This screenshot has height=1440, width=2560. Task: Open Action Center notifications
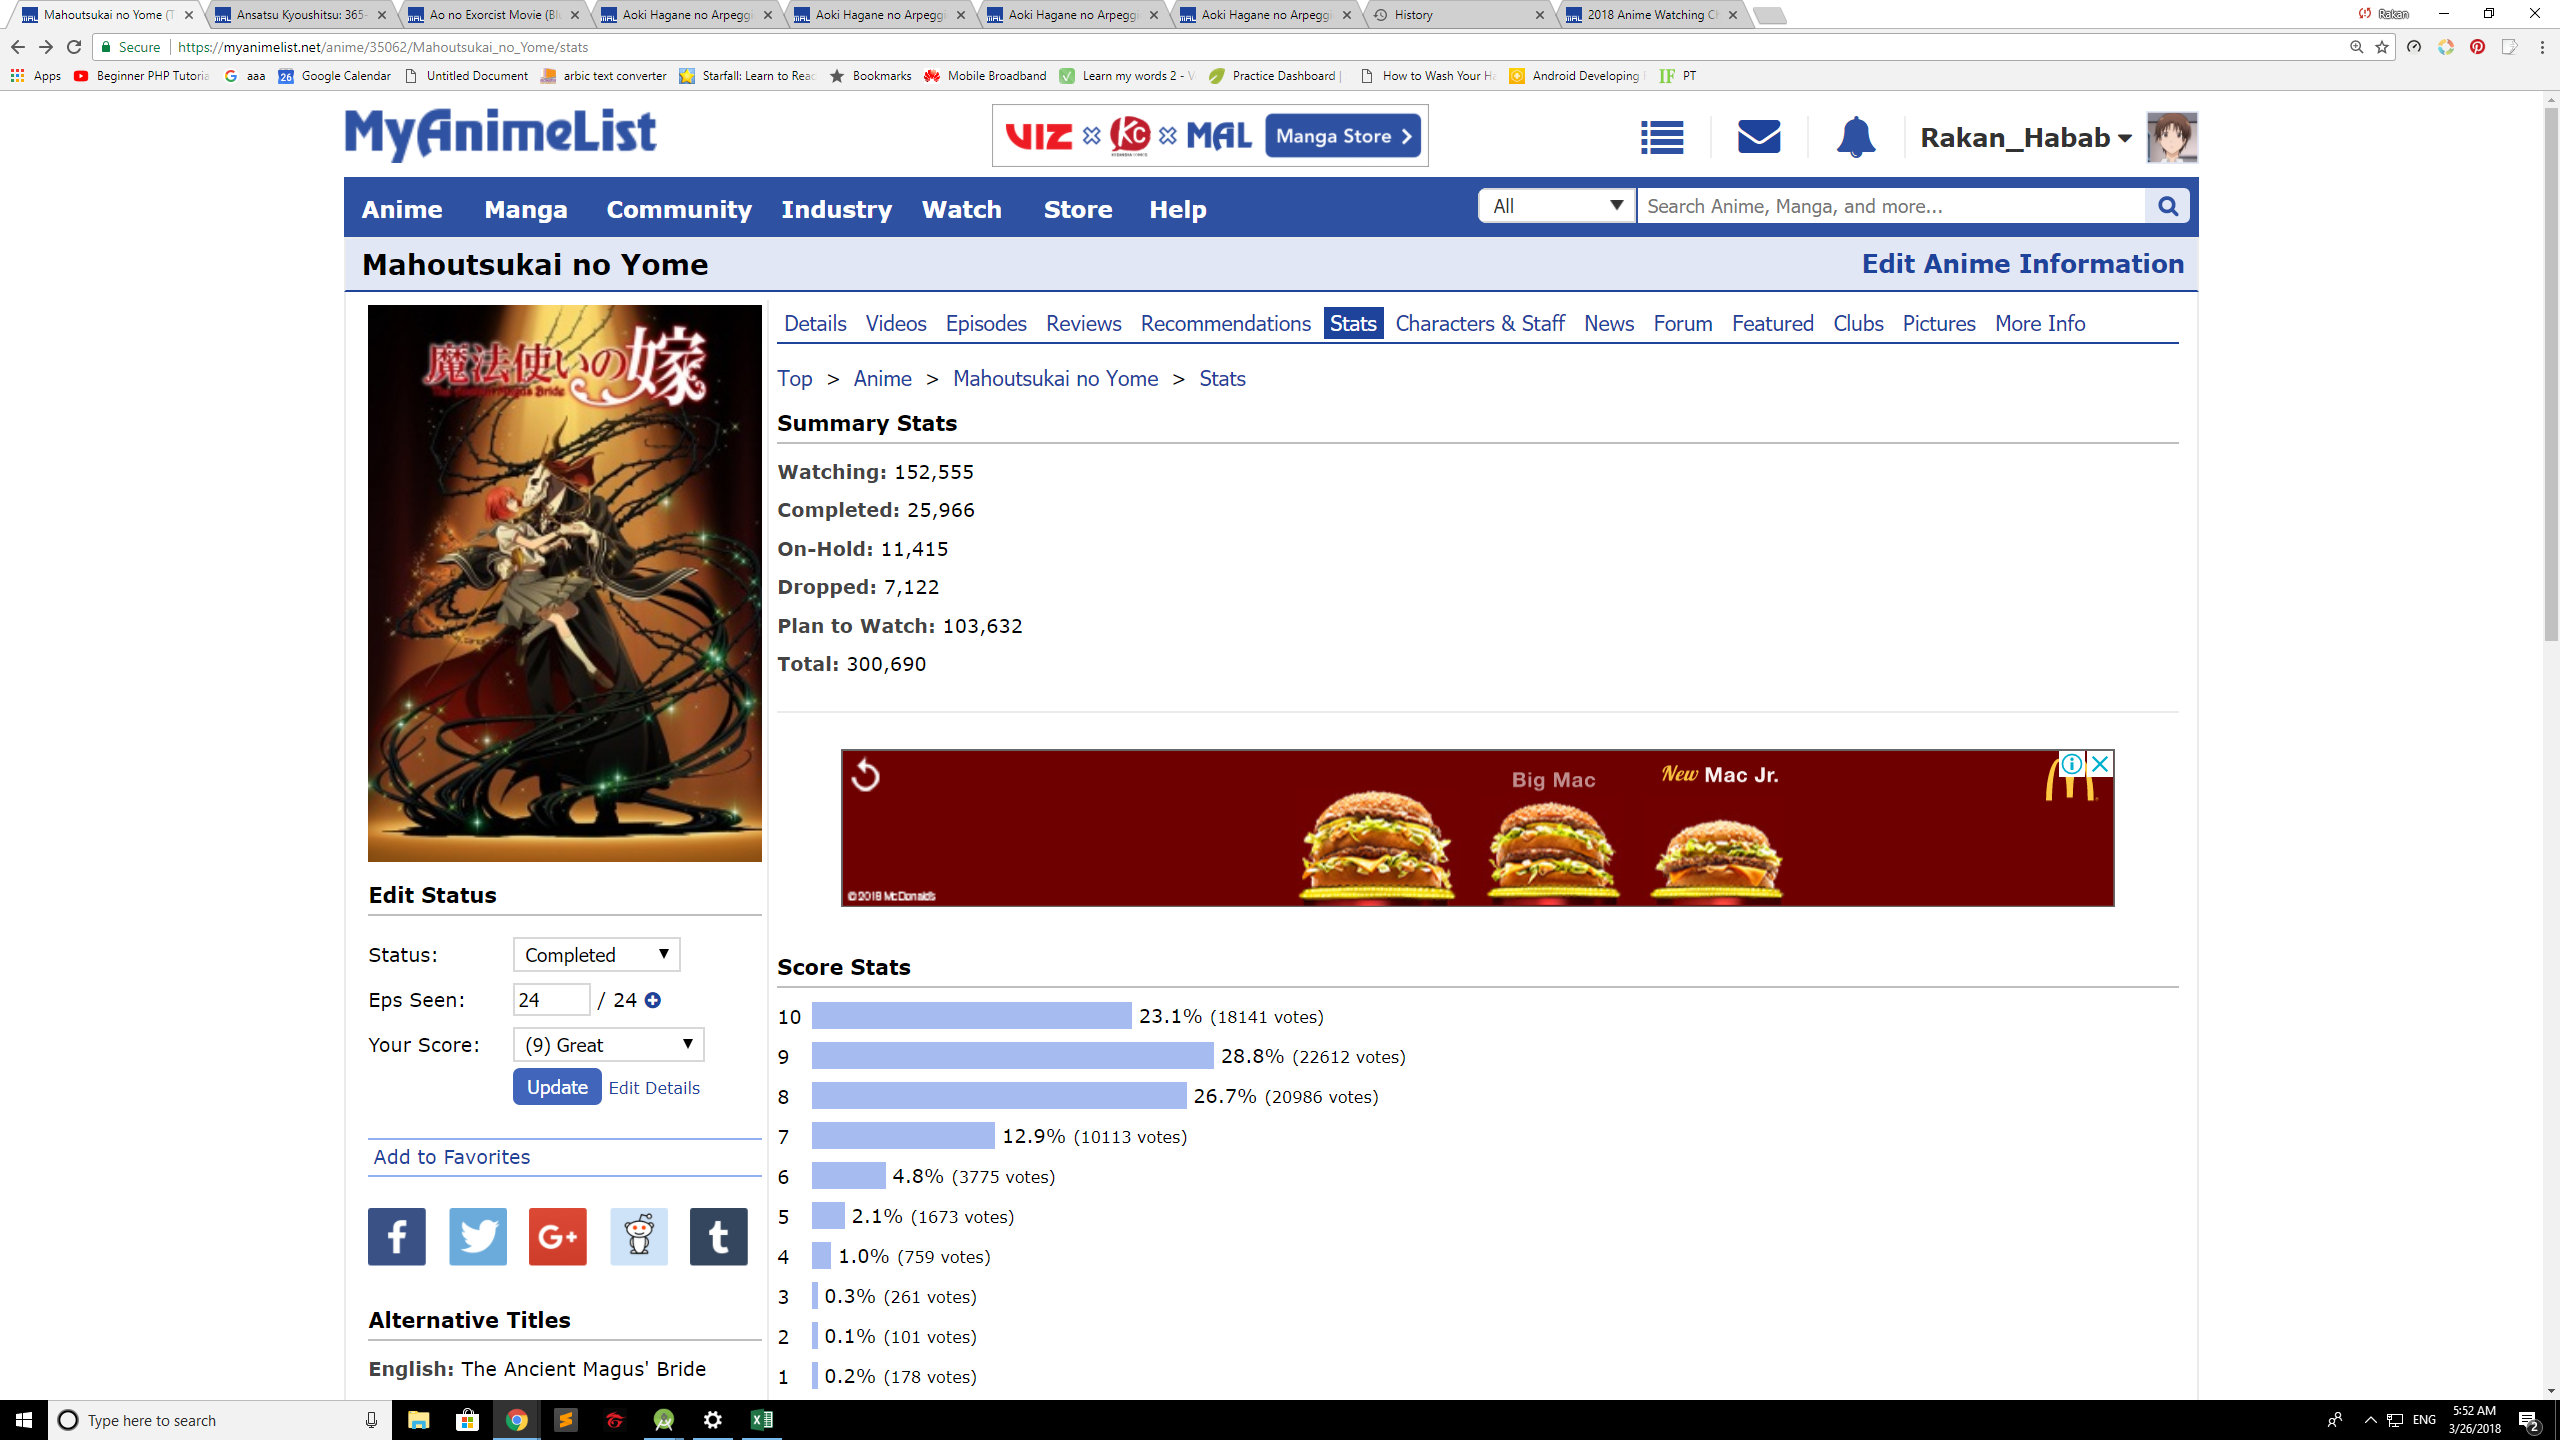(2529, 1420)
